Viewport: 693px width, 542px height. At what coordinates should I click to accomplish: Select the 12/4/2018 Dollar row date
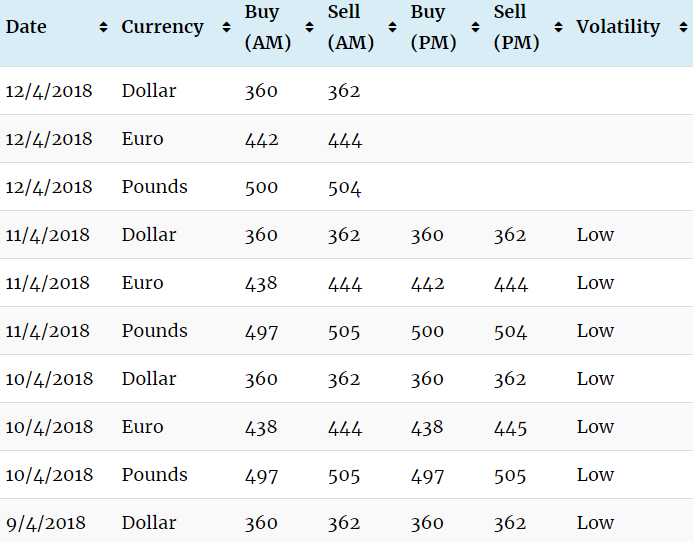pyautogui.click(x=48, y=91)
